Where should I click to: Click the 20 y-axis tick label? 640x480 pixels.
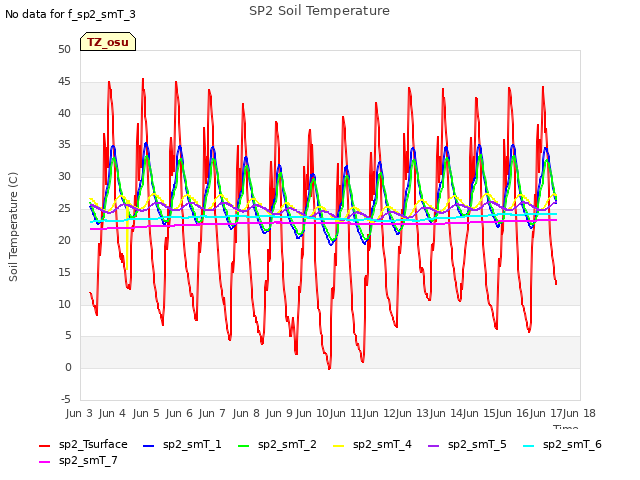[x=64, y=240]
